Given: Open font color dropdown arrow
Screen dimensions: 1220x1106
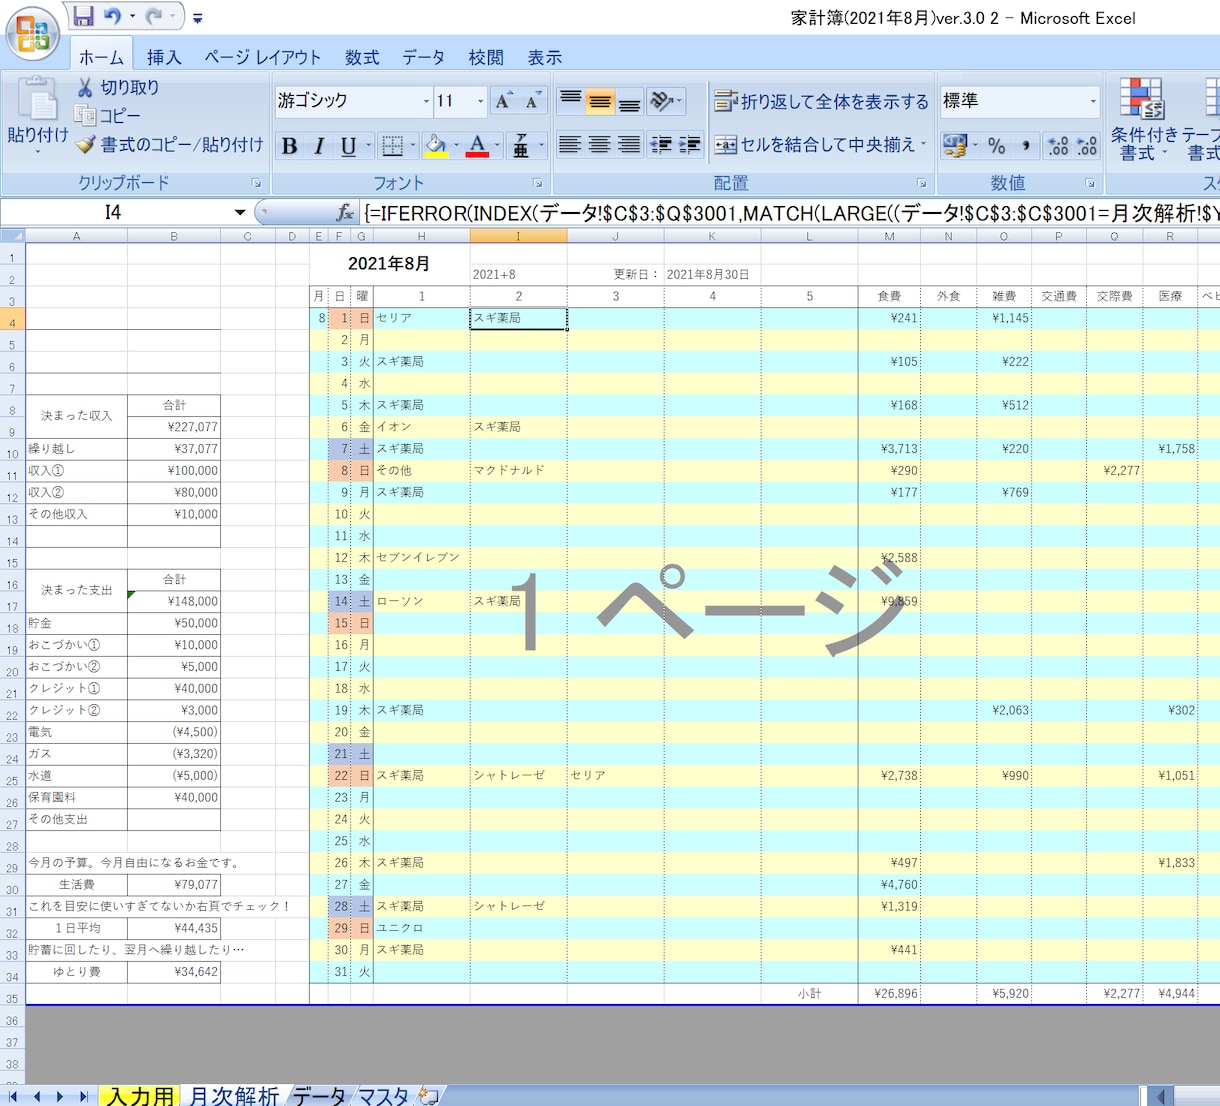Looking at the screenshot, I should [497, 146].
